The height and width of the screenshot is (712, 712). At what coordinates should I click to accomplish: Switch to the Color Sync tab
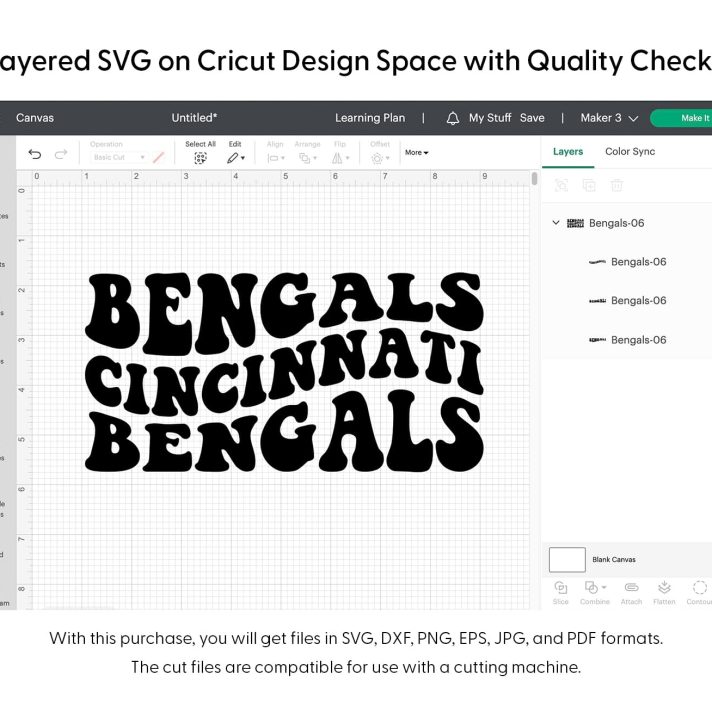tap(630, 152)
